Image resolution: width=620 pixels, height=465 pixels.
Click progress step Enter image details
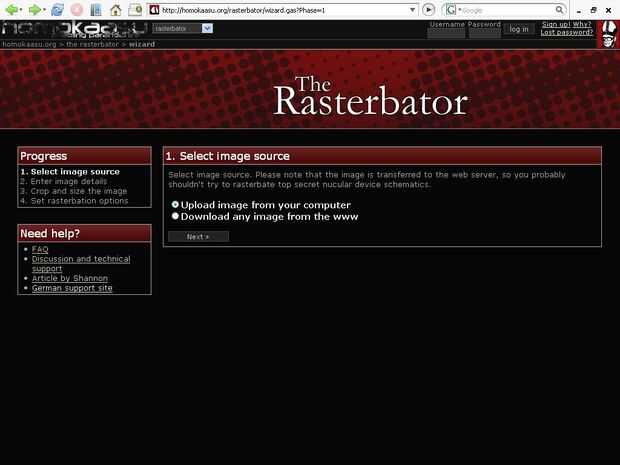pyautogui.click(x=64, y=181)
